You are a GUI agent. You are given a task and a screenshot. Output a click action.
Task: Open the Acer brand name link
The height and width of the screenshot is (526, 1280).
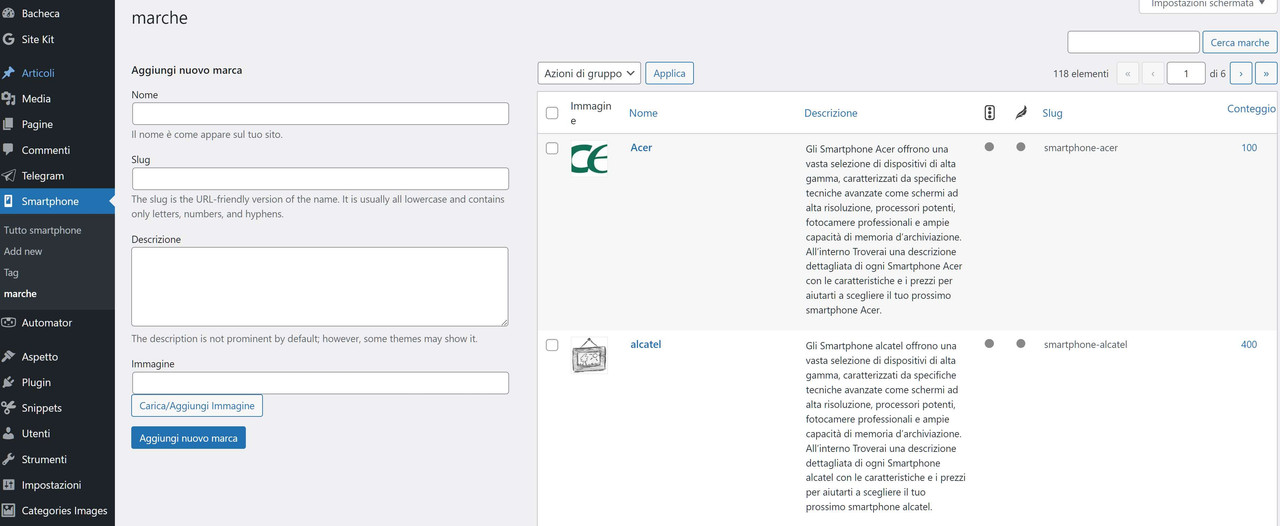(x=641, y=147)
